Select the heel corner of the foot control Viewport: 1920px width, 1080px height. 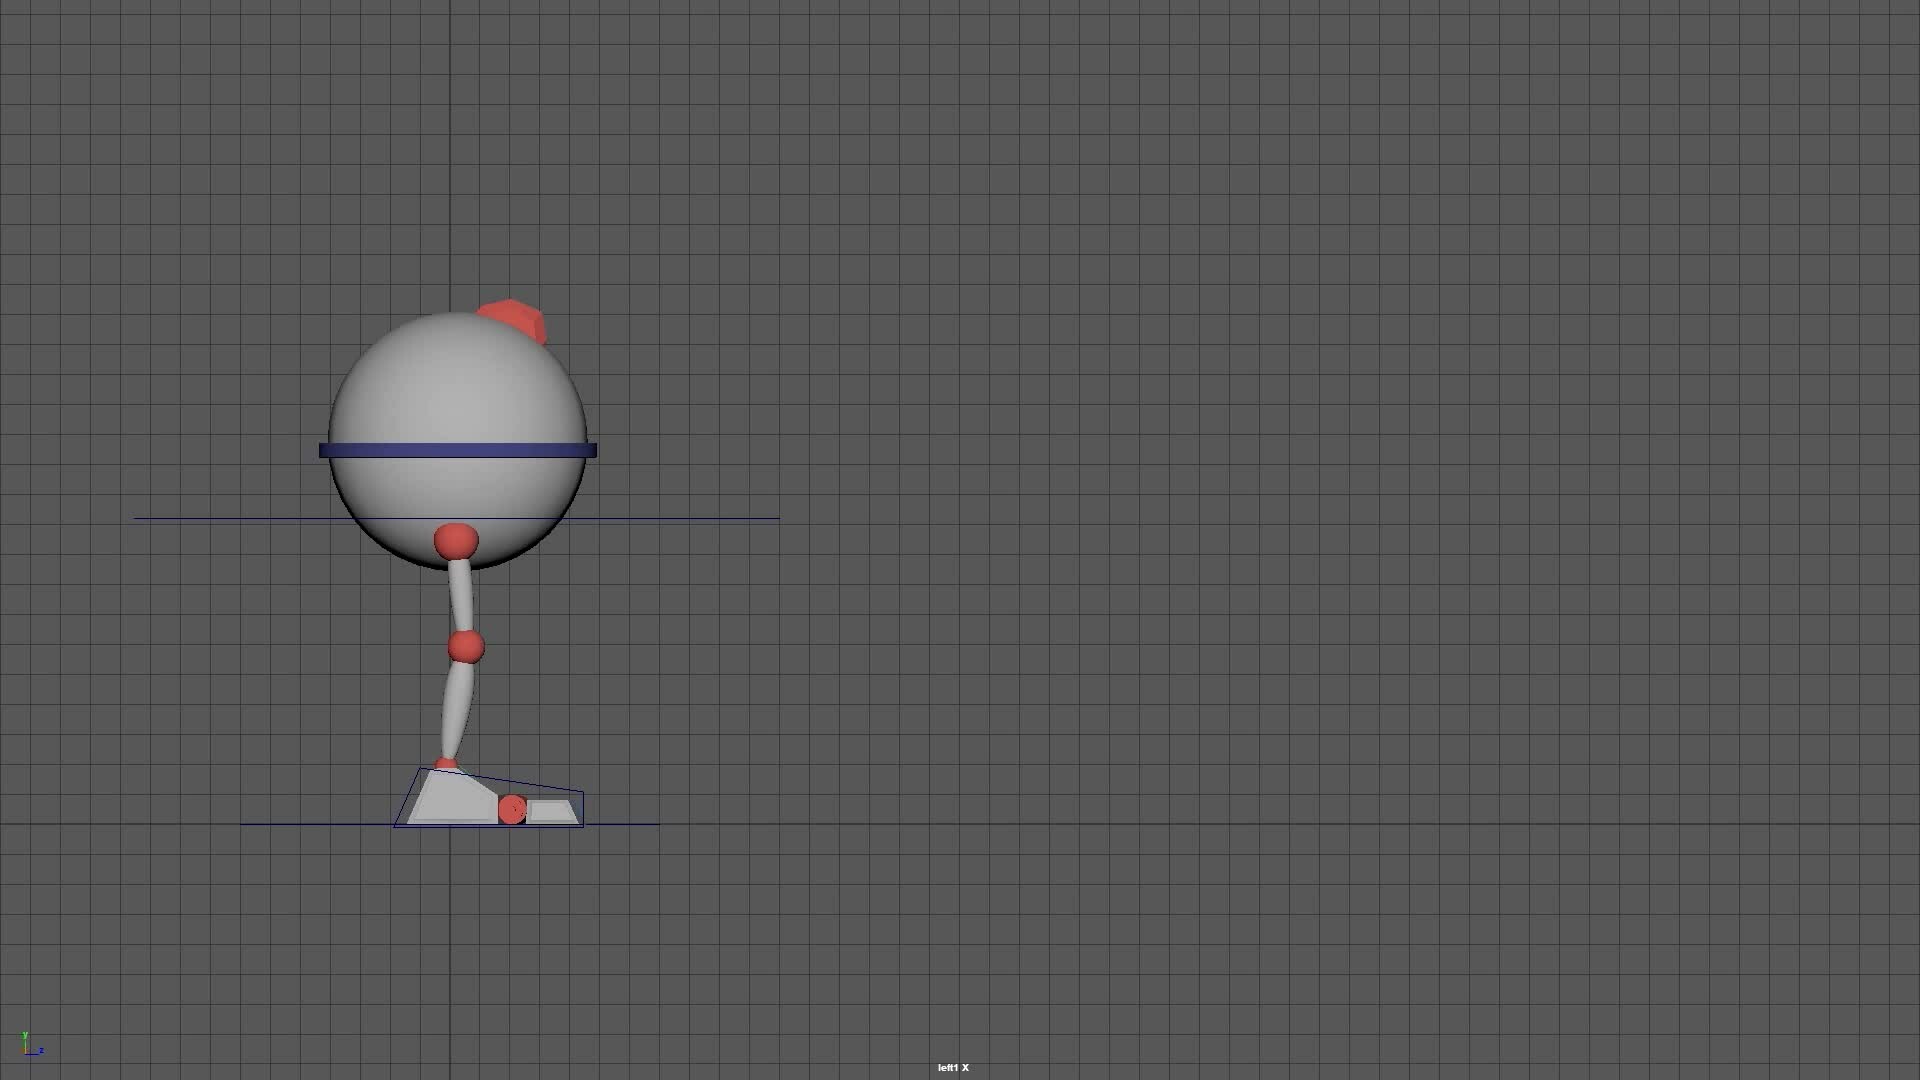point(396,824)
